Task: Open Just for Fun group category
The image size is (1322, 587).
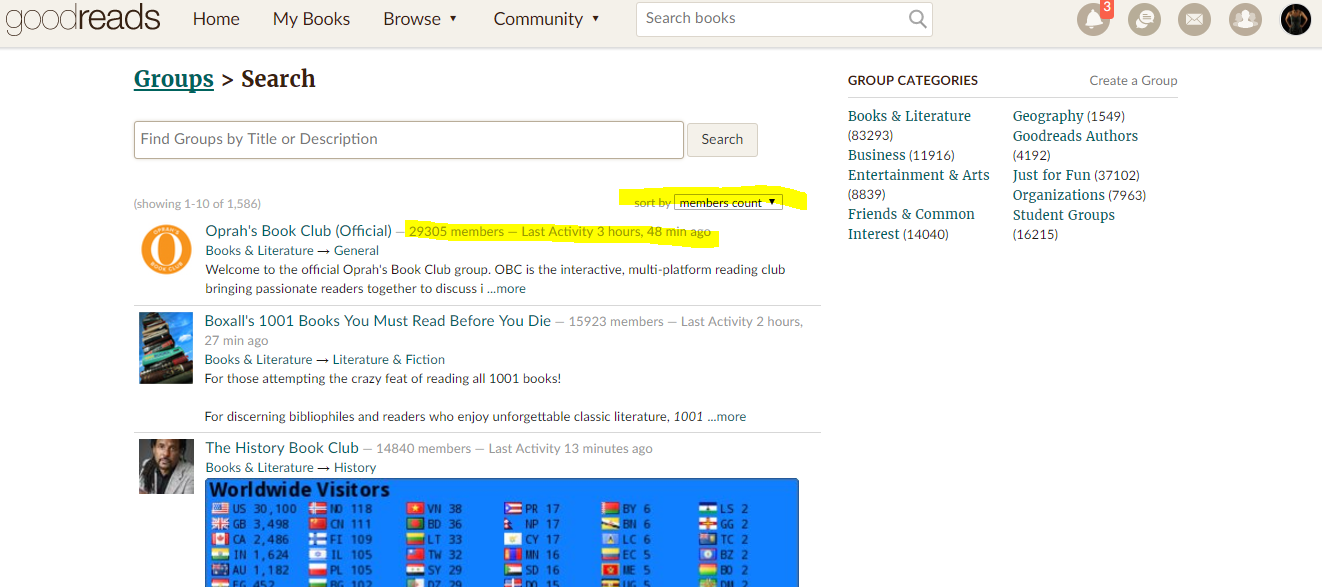Action: click(x=1051, y=175)
